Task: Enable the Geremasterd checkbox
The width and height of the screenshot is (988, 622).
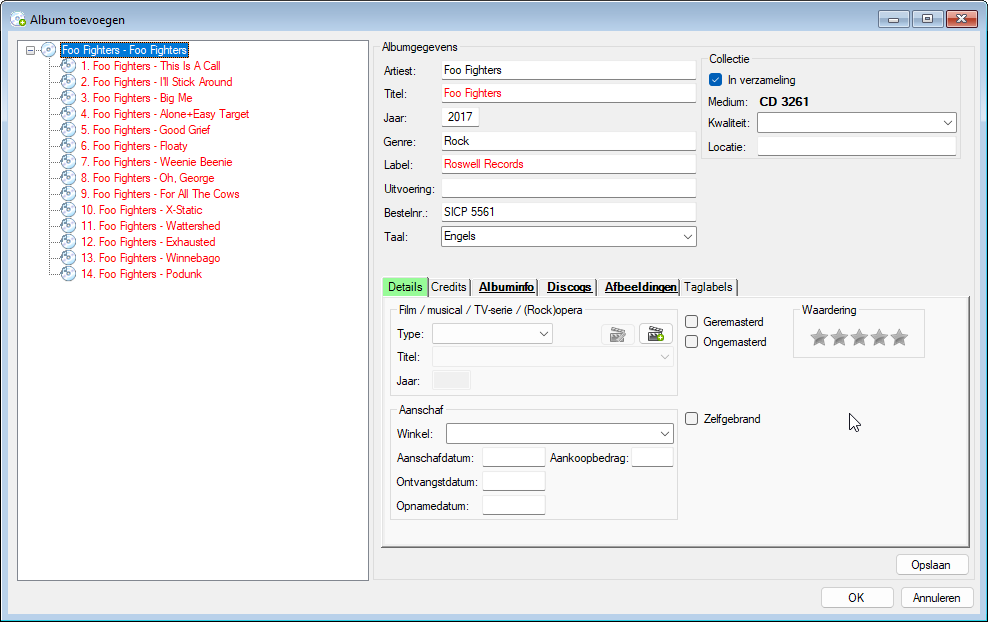Action: point(692,322)
